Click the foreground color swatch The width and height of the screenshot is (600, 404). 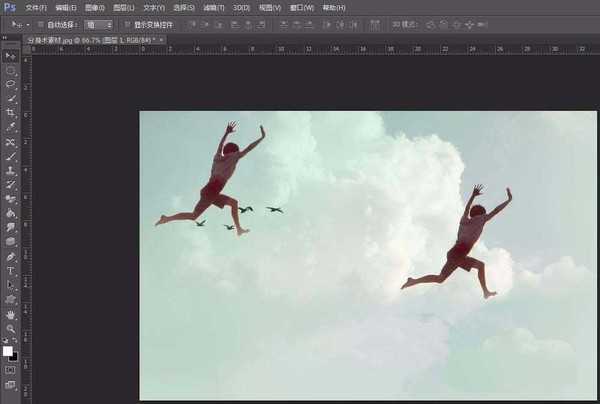click(8, 350)
